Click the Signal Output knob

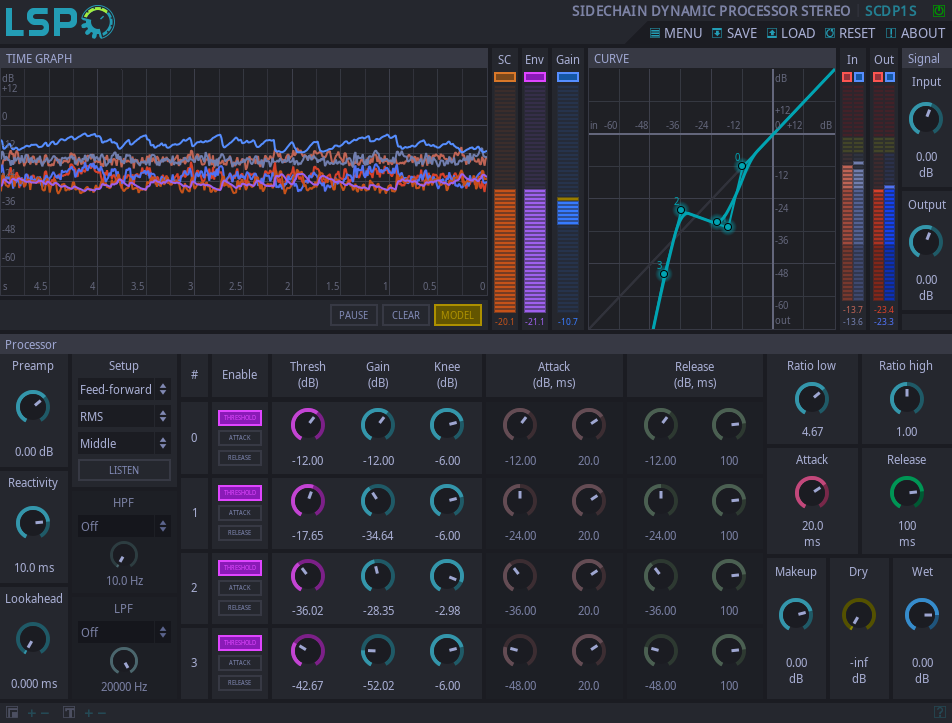click(925, 242)
